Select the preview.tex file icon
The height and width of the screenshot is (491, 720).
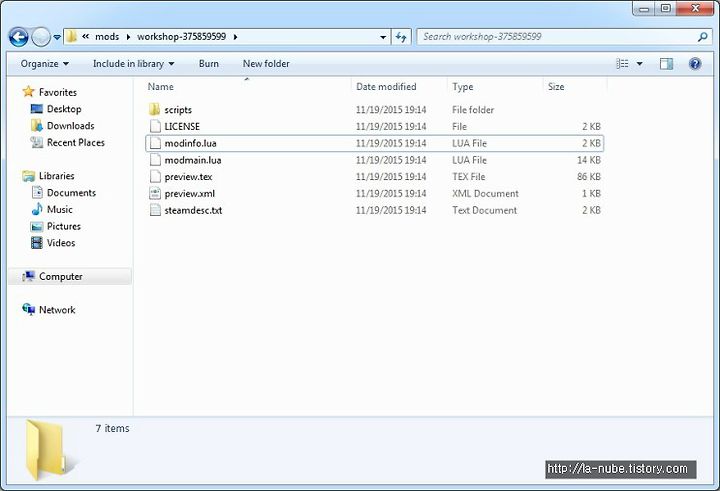[155, 176]
